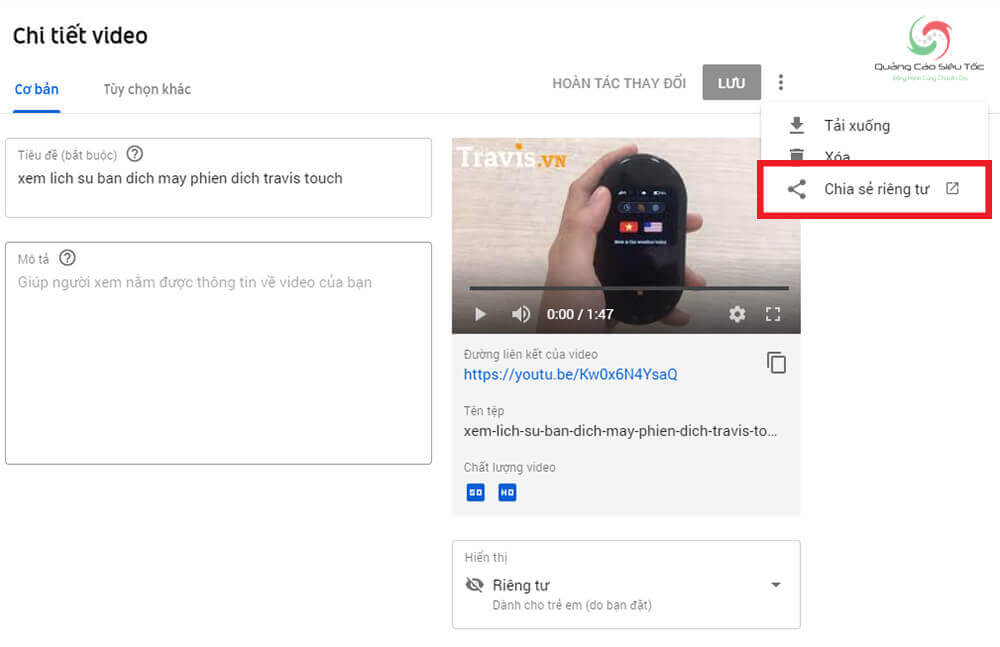Open the youtu.be video link
The height and width of the screenshot is (647, 1000).
pos(570,375)
